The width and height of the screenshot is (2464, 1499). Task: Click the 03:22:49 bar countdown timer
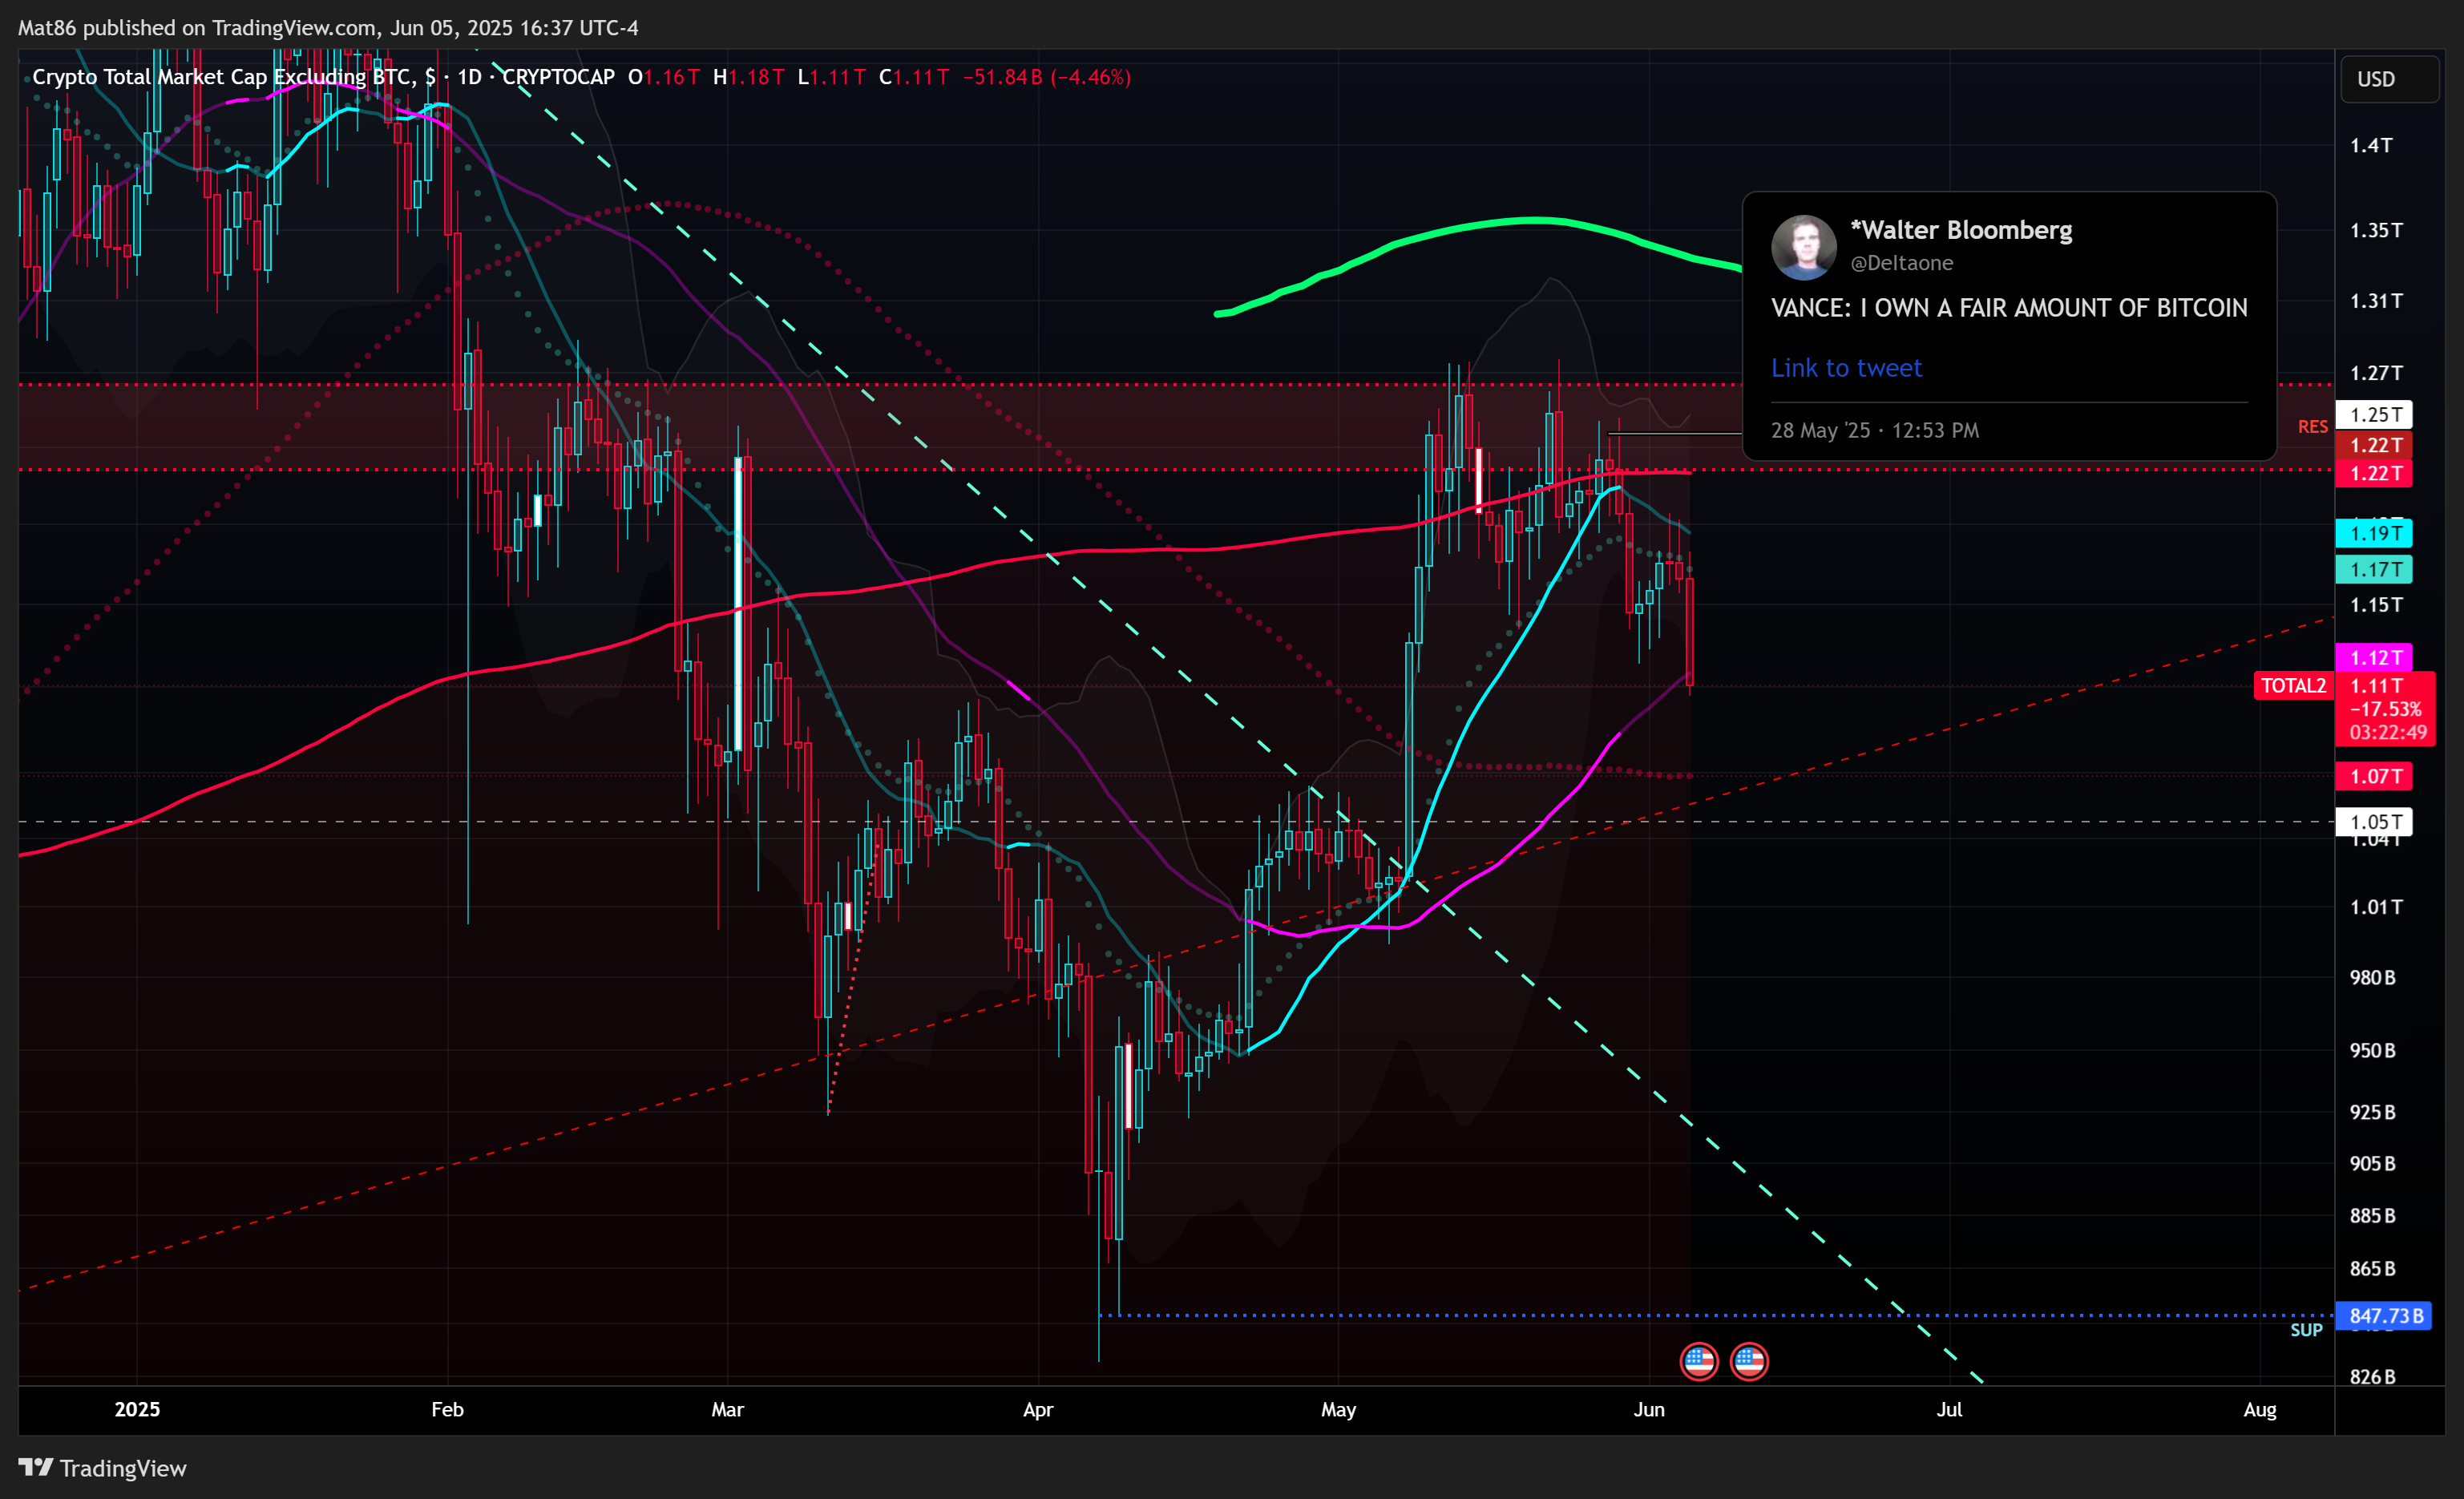pos(2387,732)
